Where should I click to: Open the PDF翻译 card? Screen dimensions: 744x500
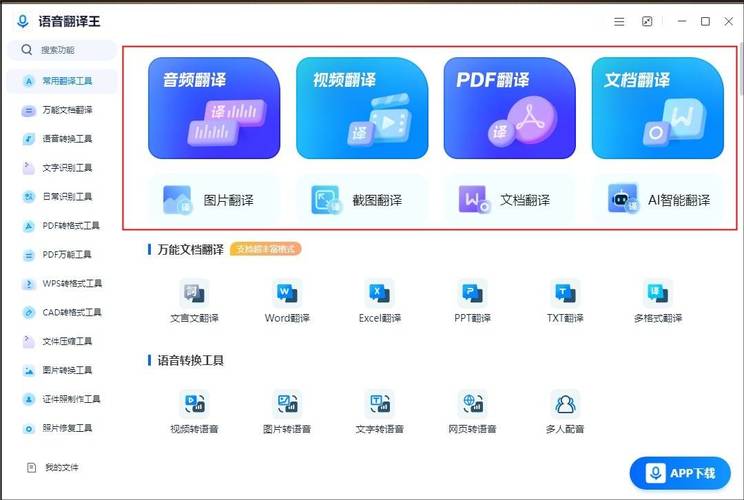coord(510,108)
